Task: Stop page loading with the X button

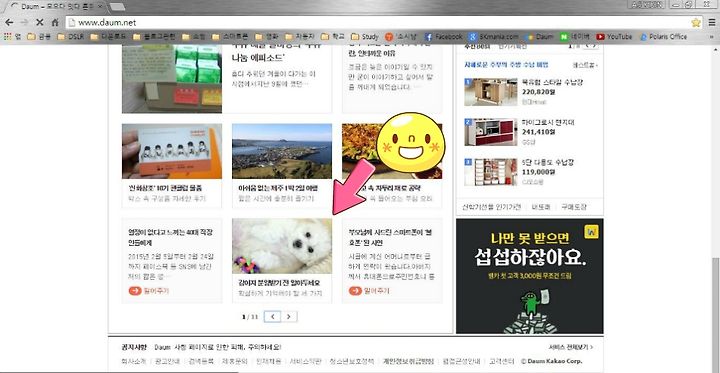Action: tap(39, 23)
